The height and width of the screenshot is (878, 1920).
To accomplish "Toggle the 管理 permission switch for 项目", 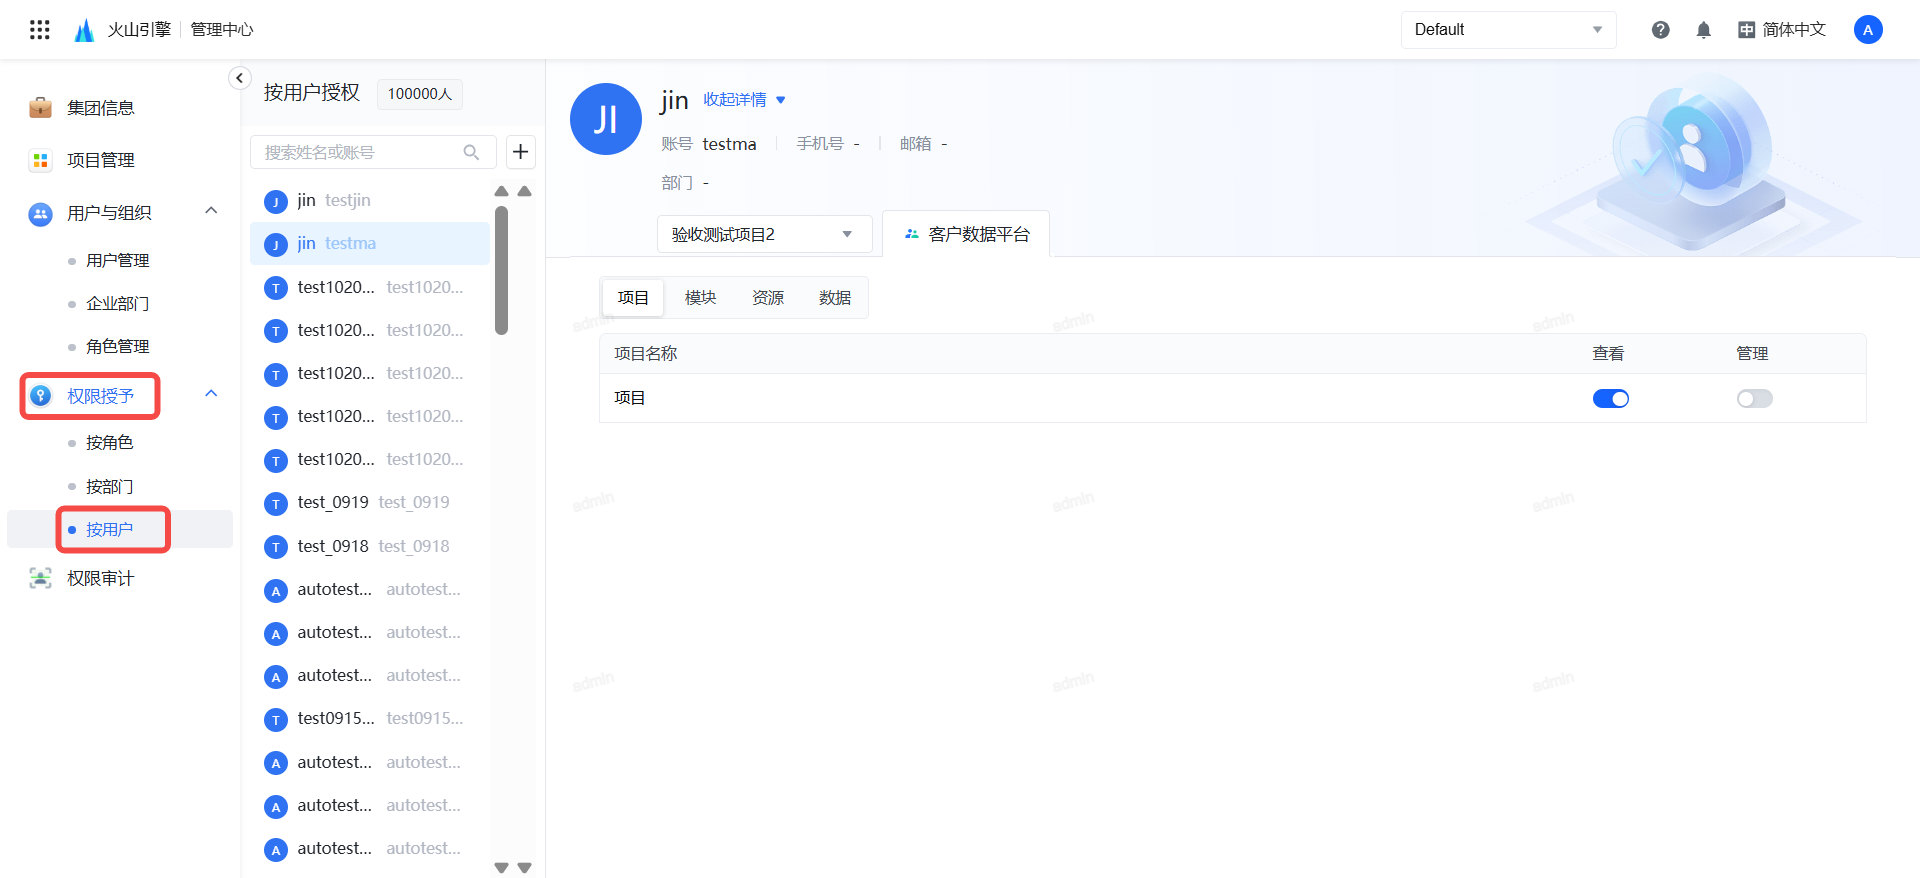I will [x=1755, y=399].
